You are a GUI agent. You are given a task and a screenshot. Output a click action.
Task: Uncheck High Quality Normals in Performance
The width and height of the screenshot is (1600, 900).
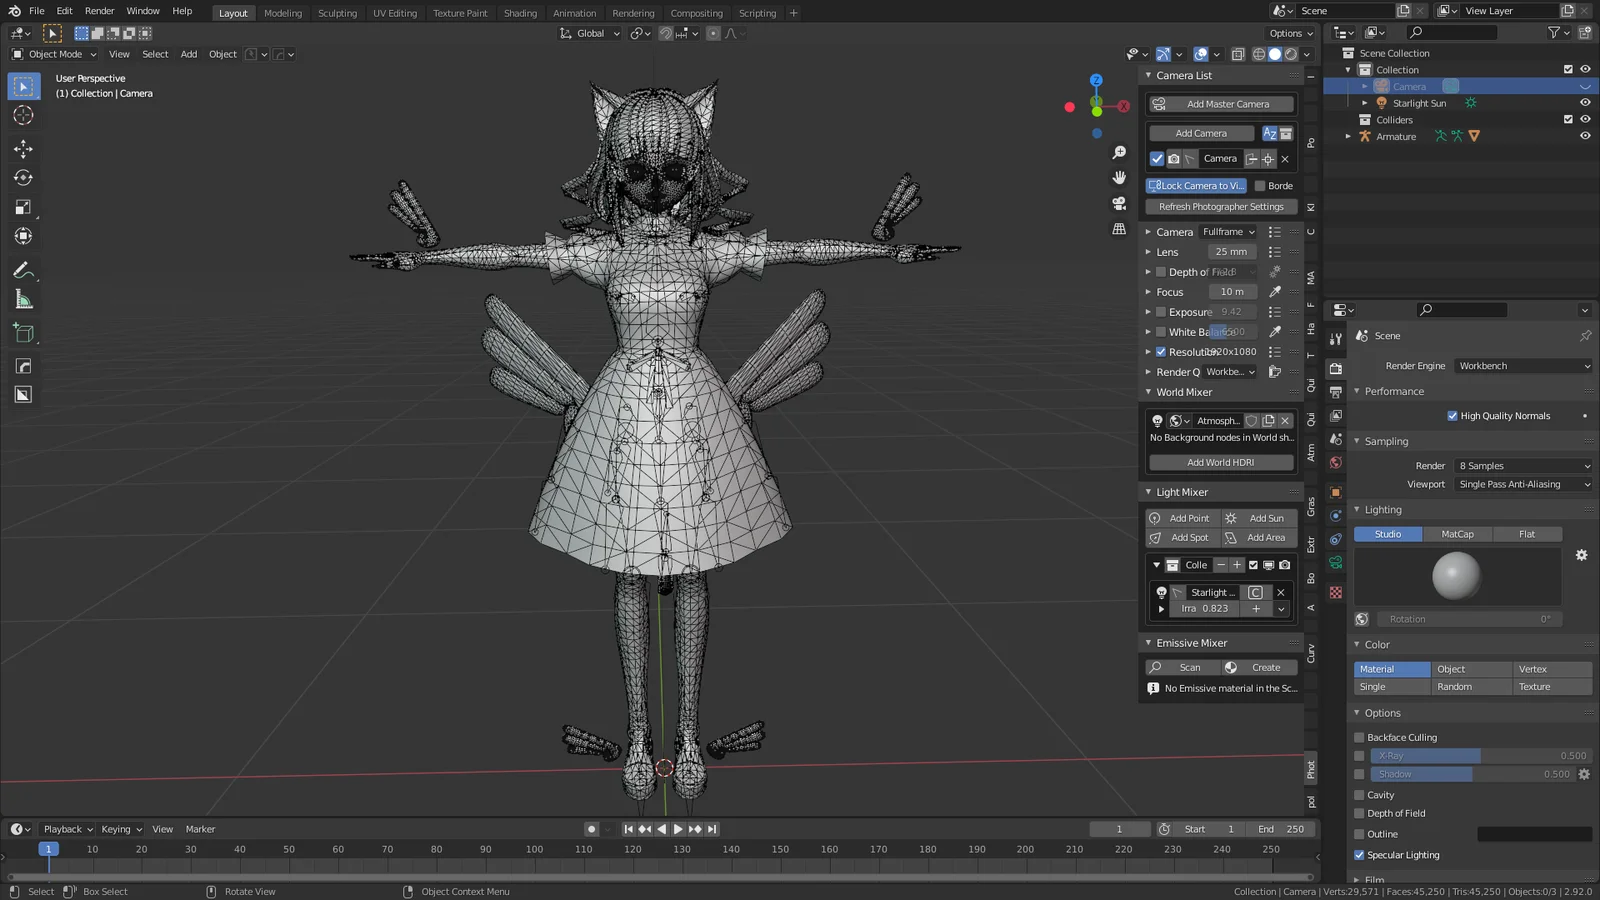pyautogui.click(x=1452, y=415)
